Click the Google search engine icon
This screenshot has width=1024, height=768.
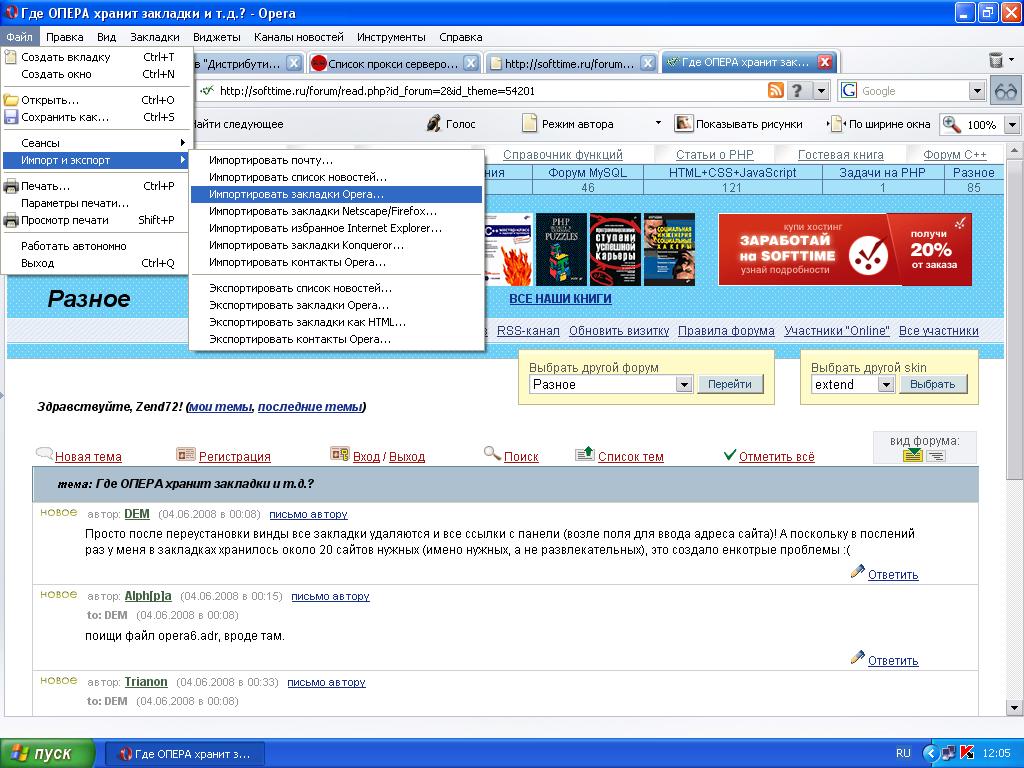(848, 90)
